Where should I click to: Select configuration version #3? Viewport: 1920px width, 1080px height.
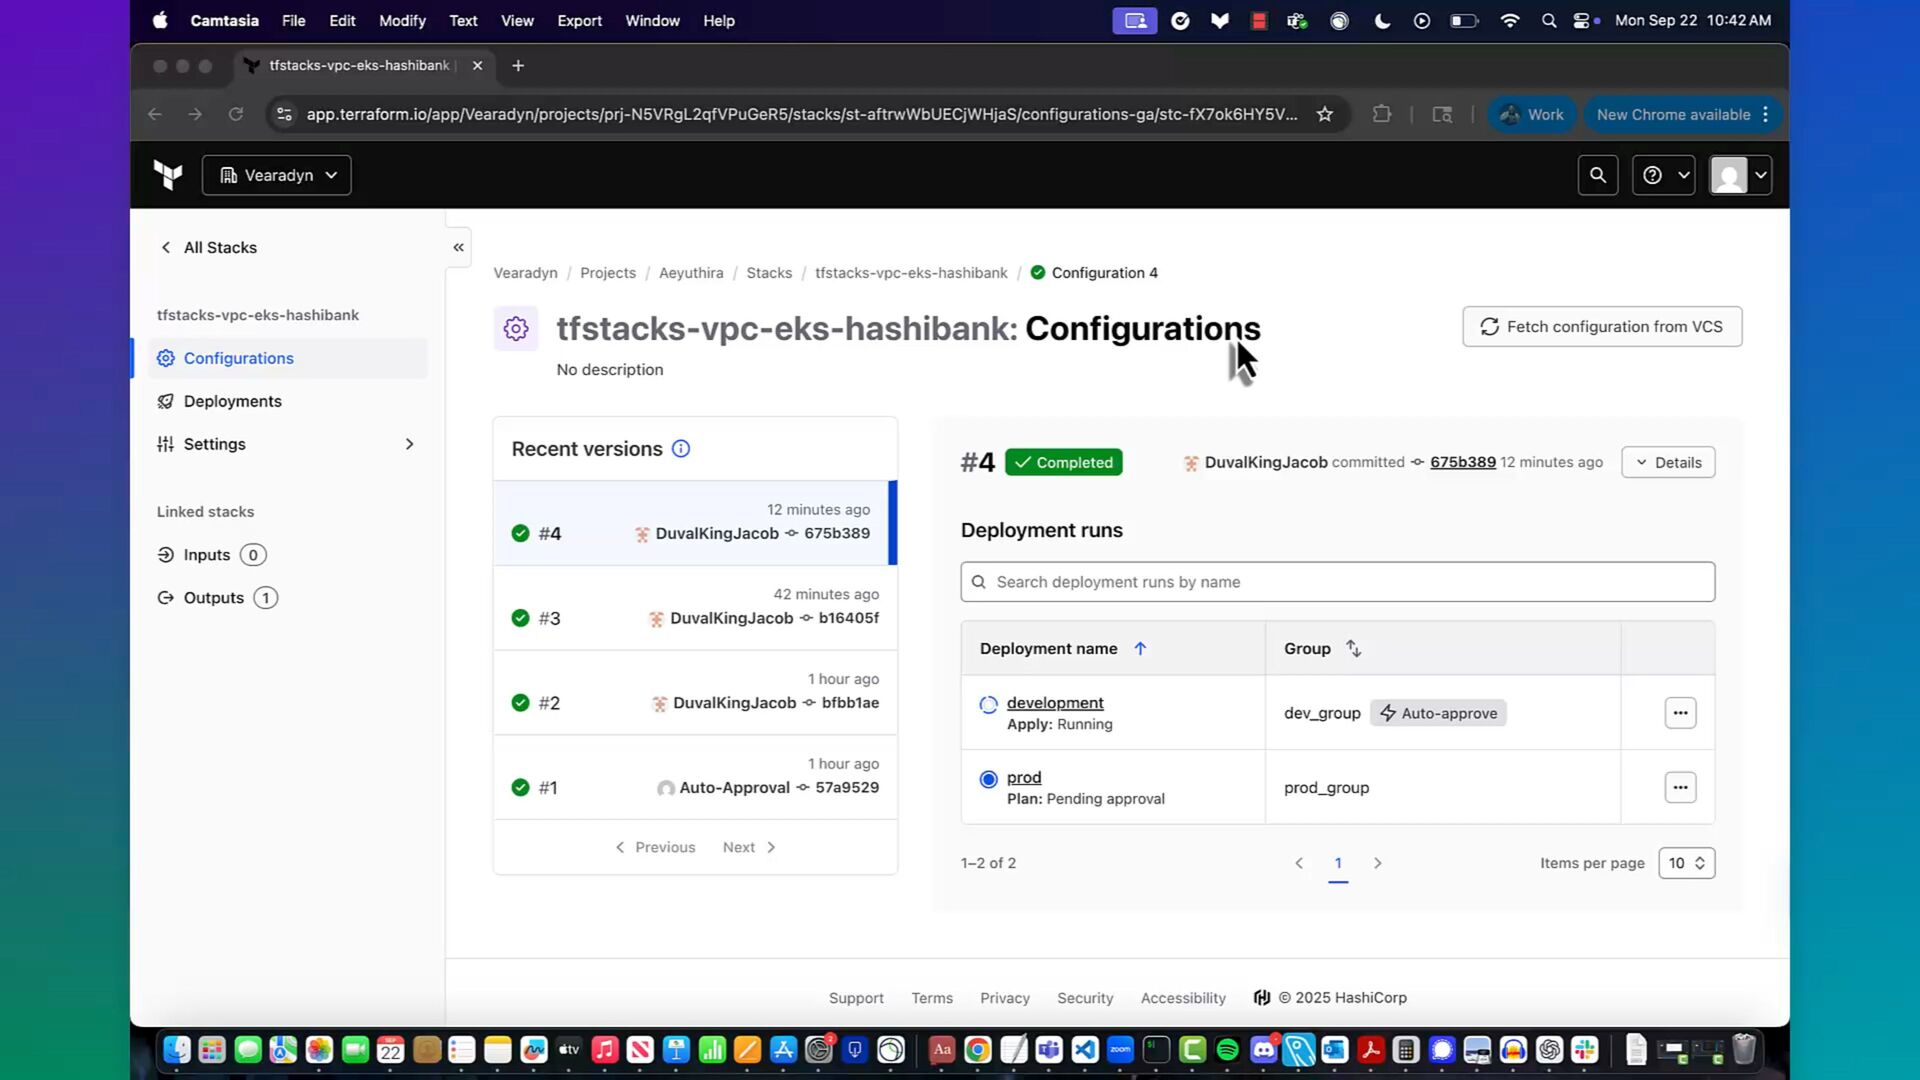(x=694, y=608)
